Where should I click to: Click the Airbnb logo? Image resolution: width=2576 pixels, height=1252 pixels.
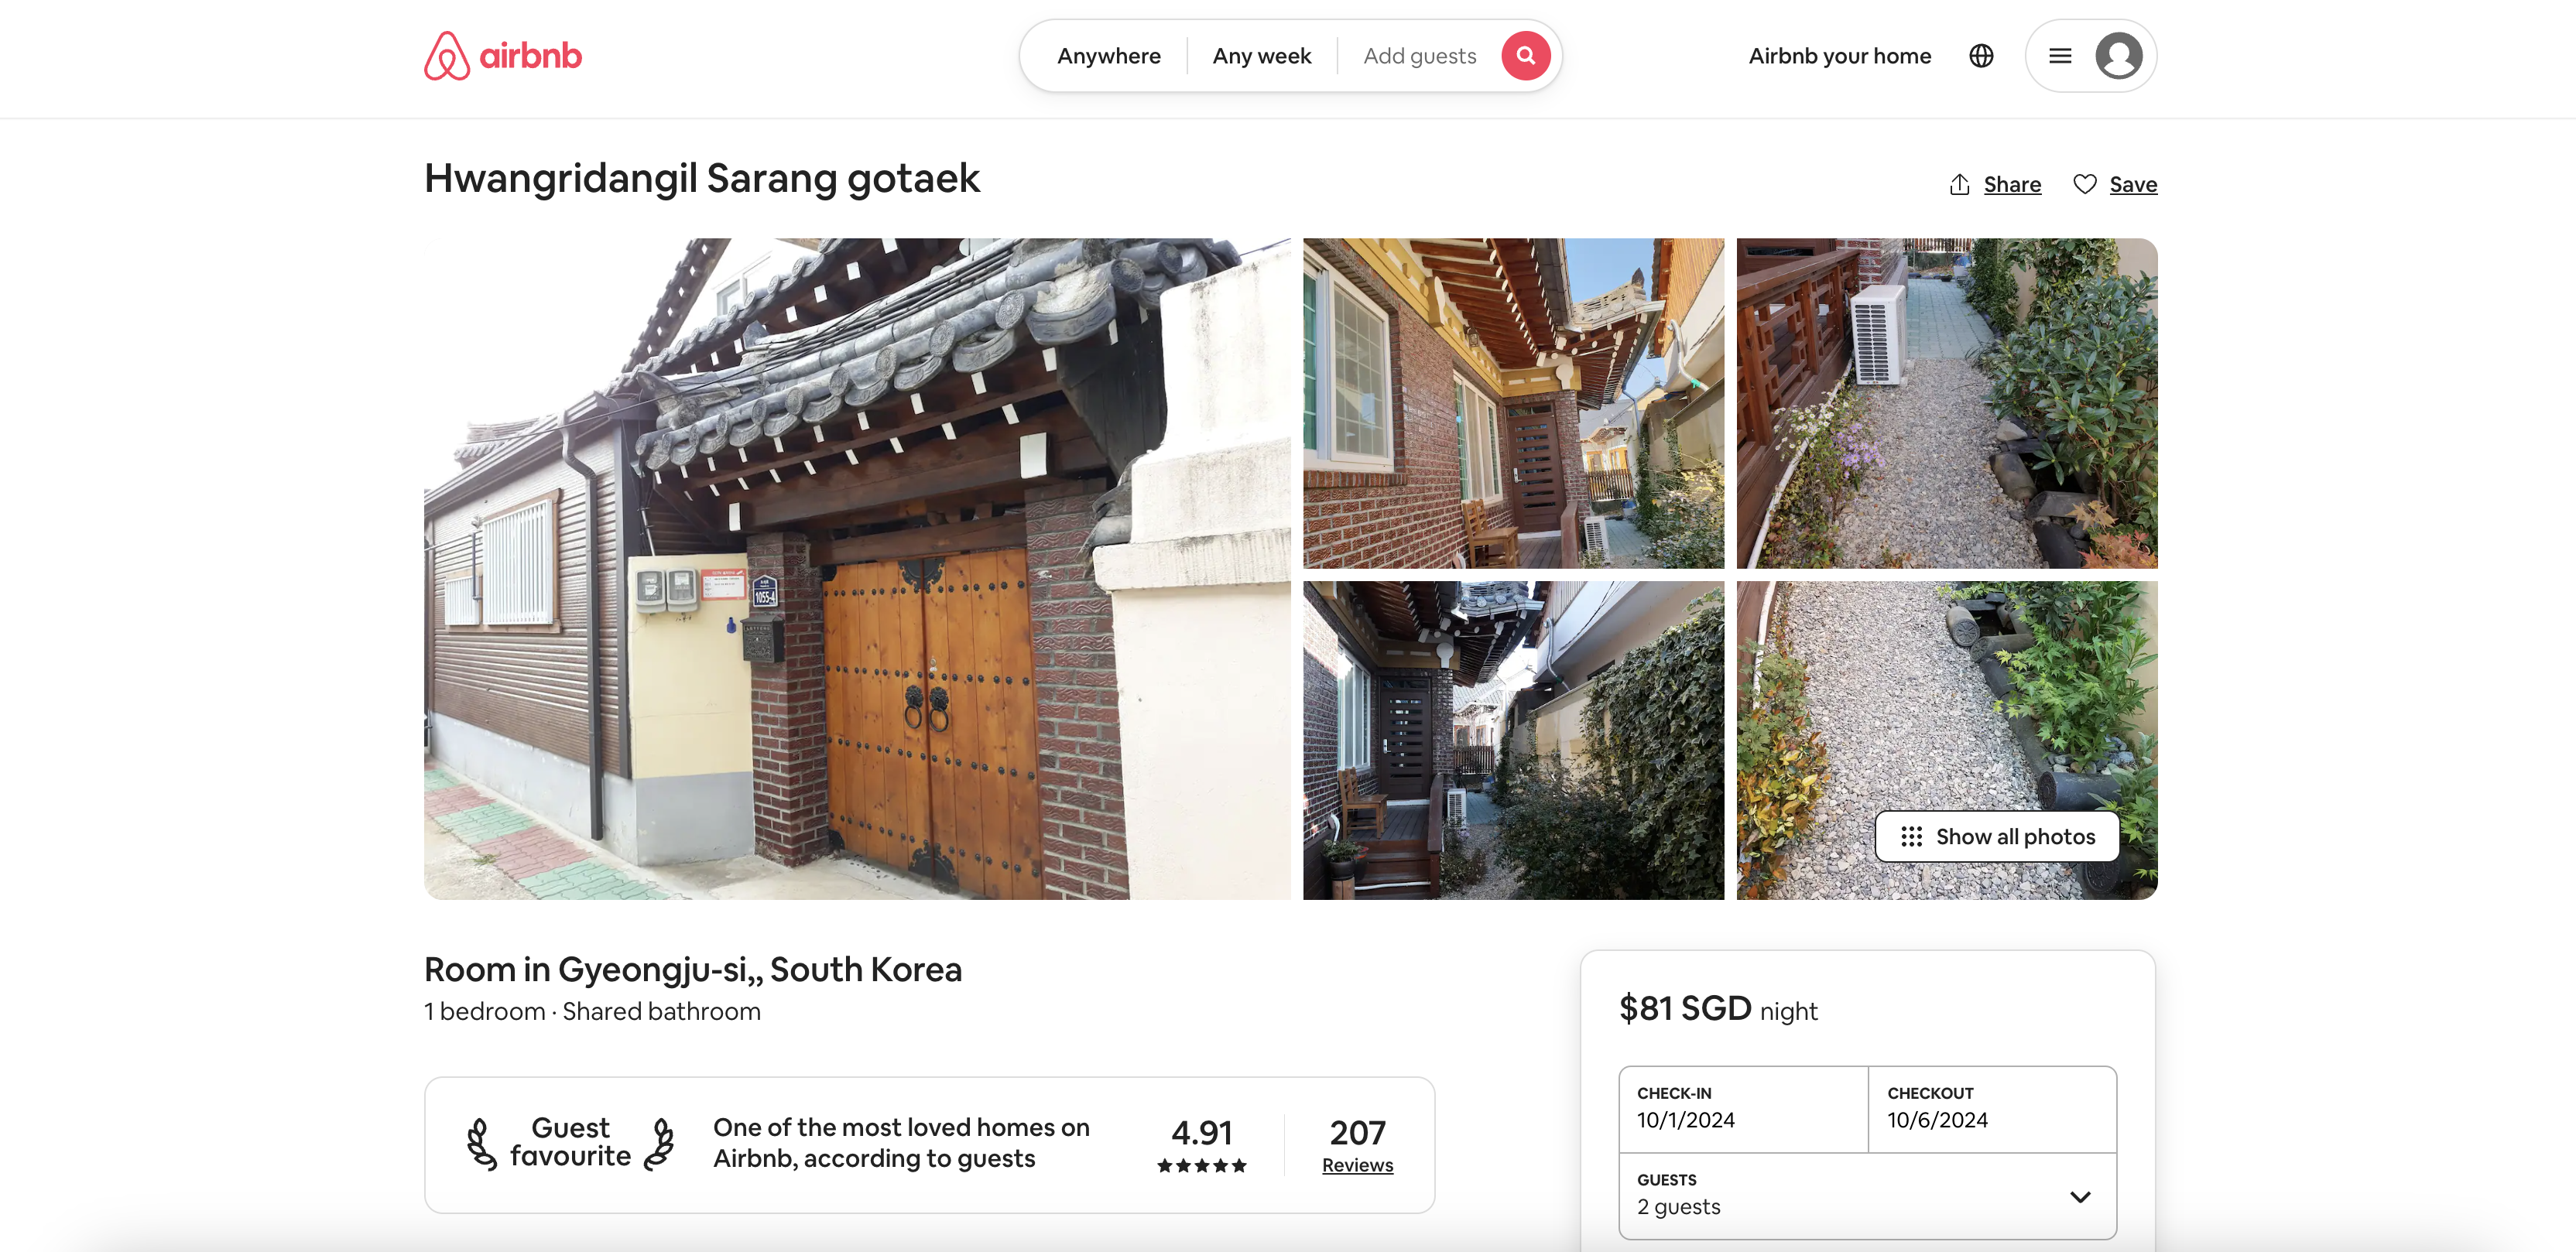(x=502, y=56)
